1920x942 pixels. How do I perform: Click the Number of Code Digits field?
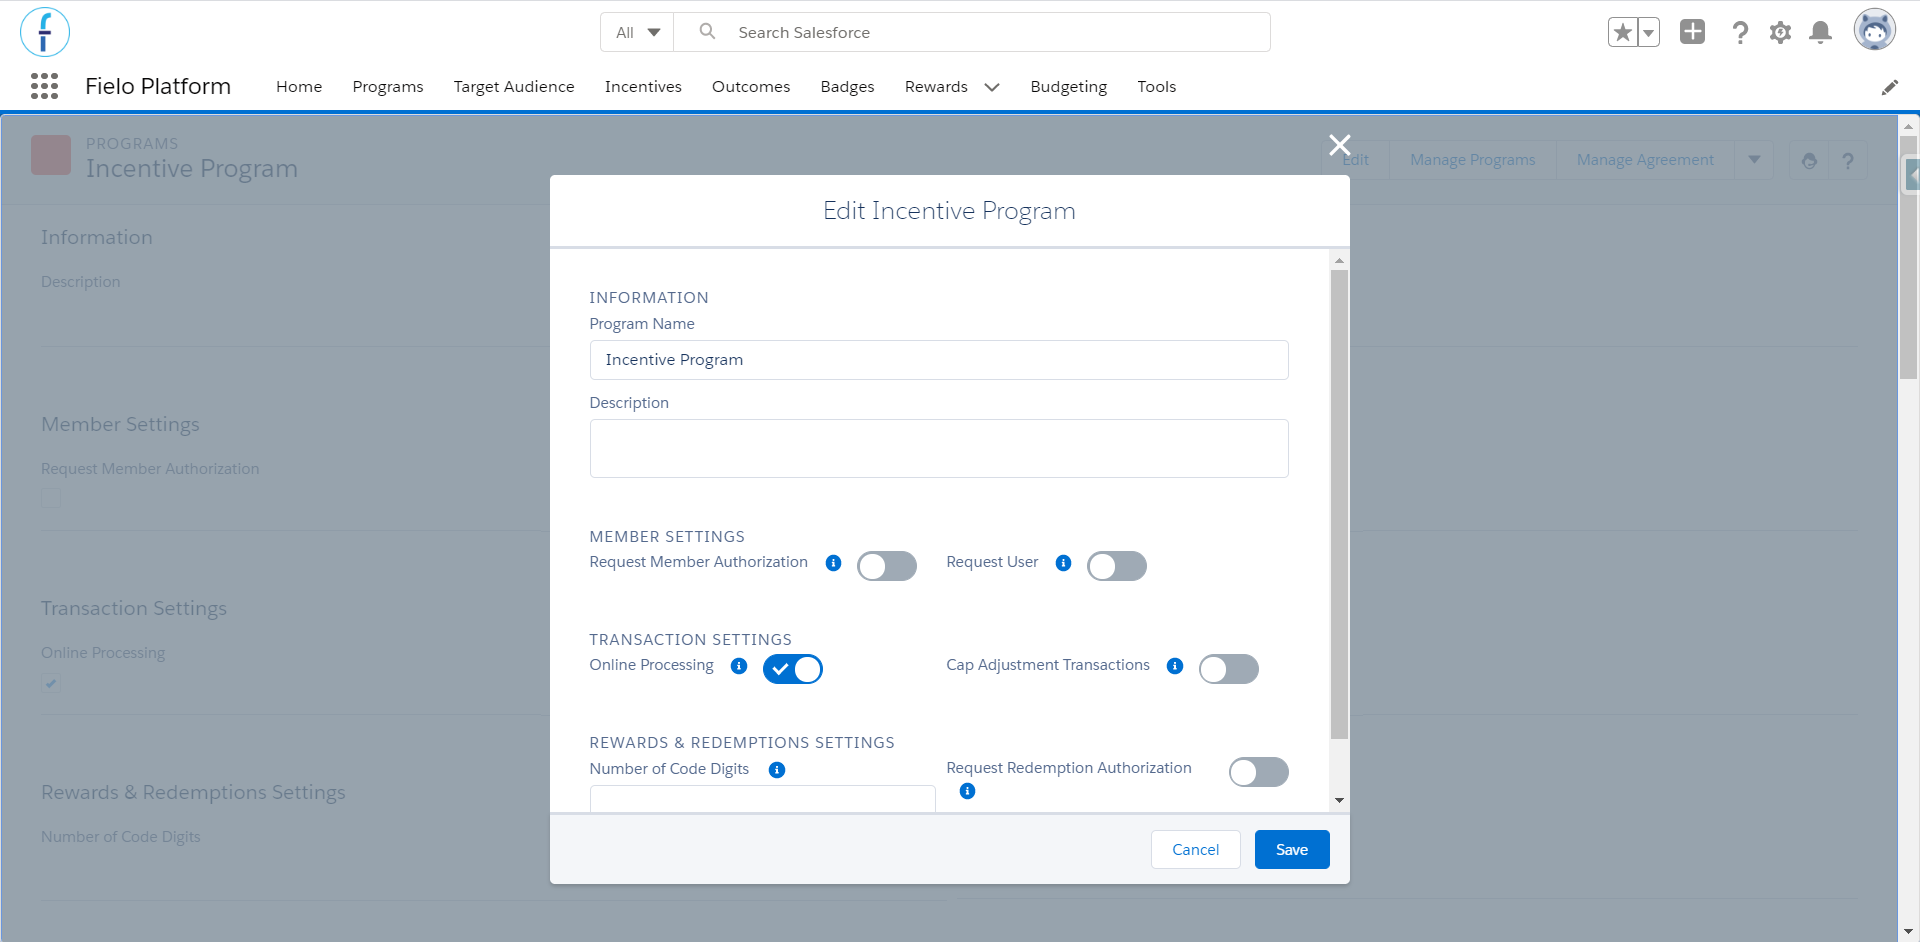tap(763, 798)
